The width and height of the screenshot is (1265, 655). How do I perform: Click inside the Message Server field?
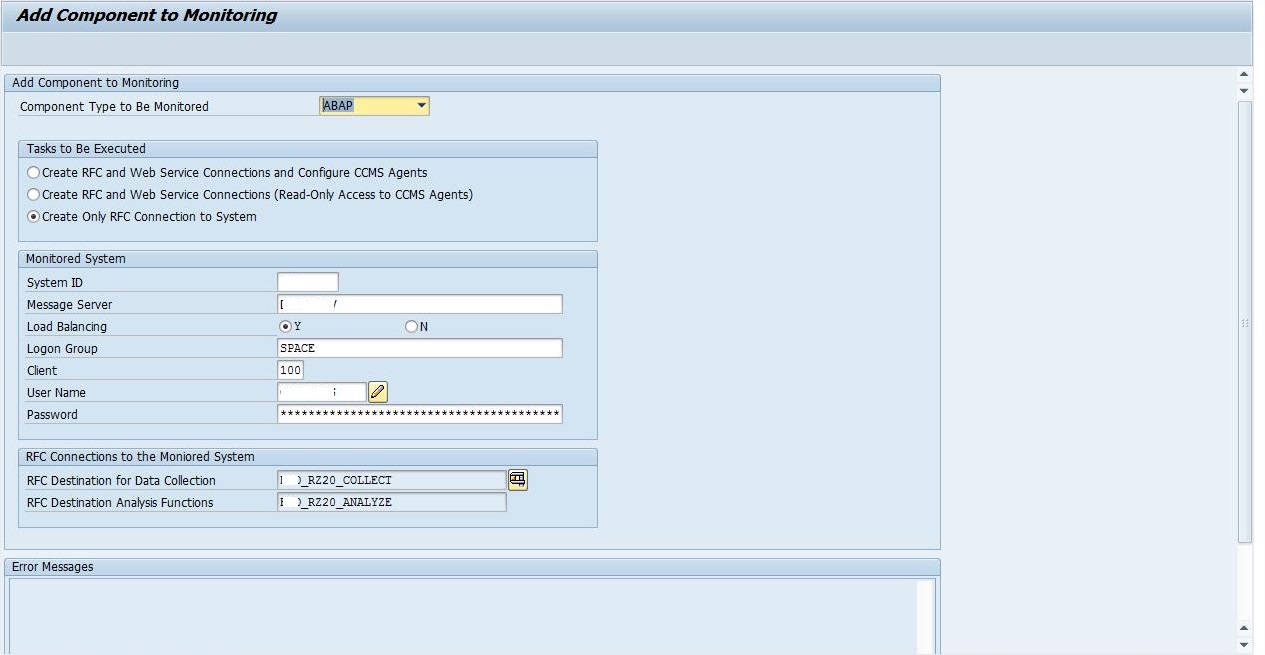point(419,304)
